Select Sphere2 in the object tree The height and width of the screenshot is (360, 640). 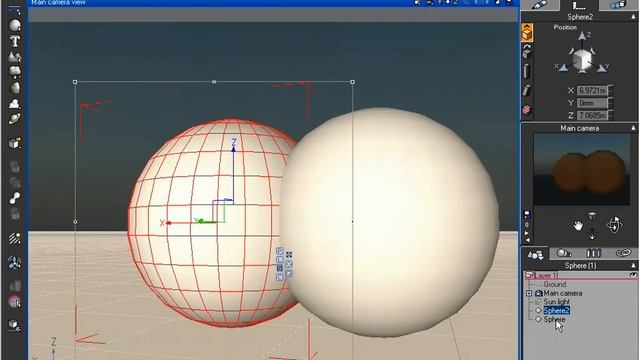(556, 311)
